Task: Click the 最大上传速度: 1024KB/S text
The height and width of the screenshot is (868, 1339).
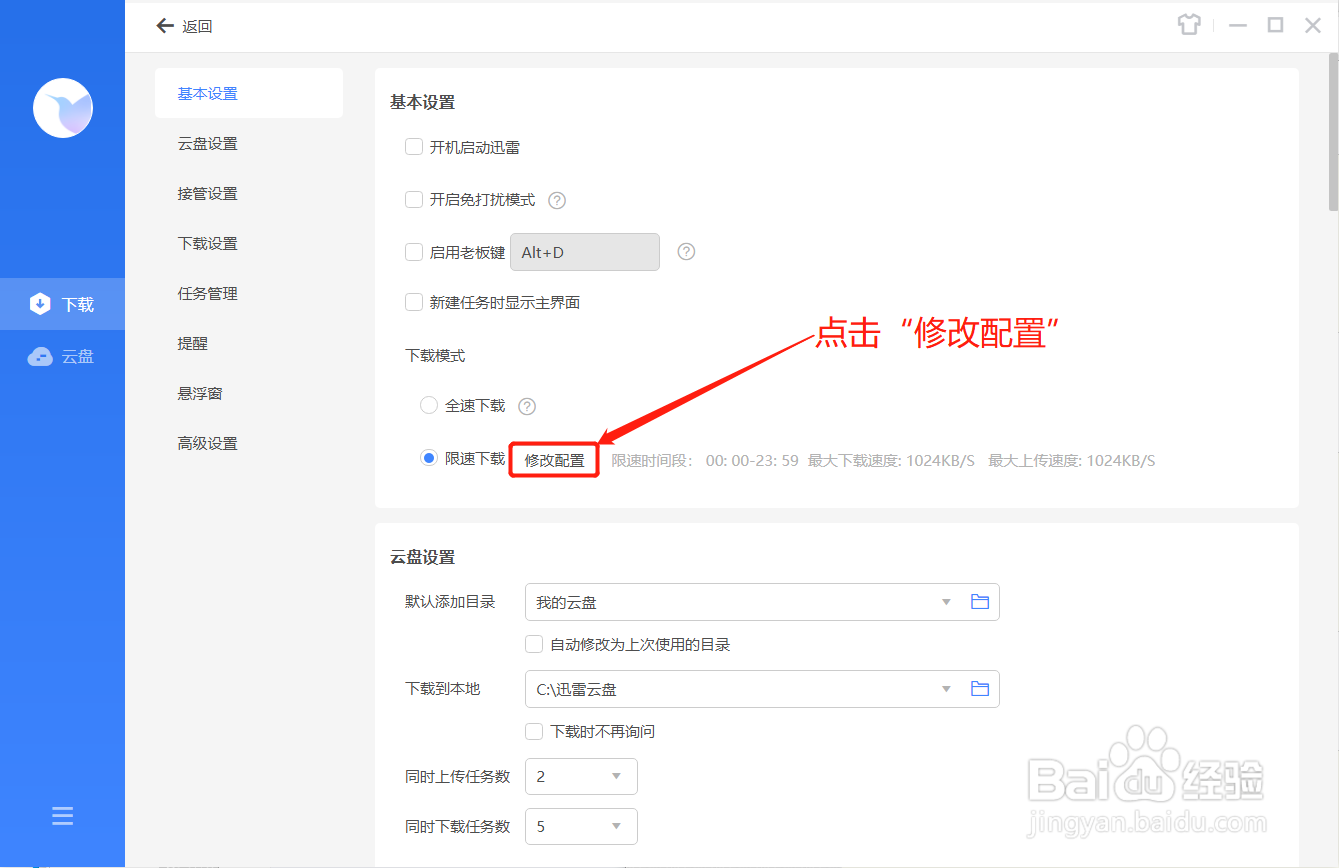Action: click(1072, 461)
